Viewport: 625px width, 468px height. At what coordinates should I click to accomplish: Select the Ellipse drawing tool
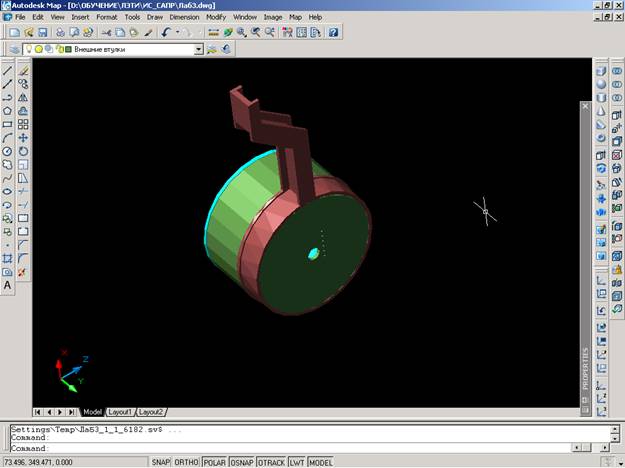pyautogui.click(x=7, y=192)
